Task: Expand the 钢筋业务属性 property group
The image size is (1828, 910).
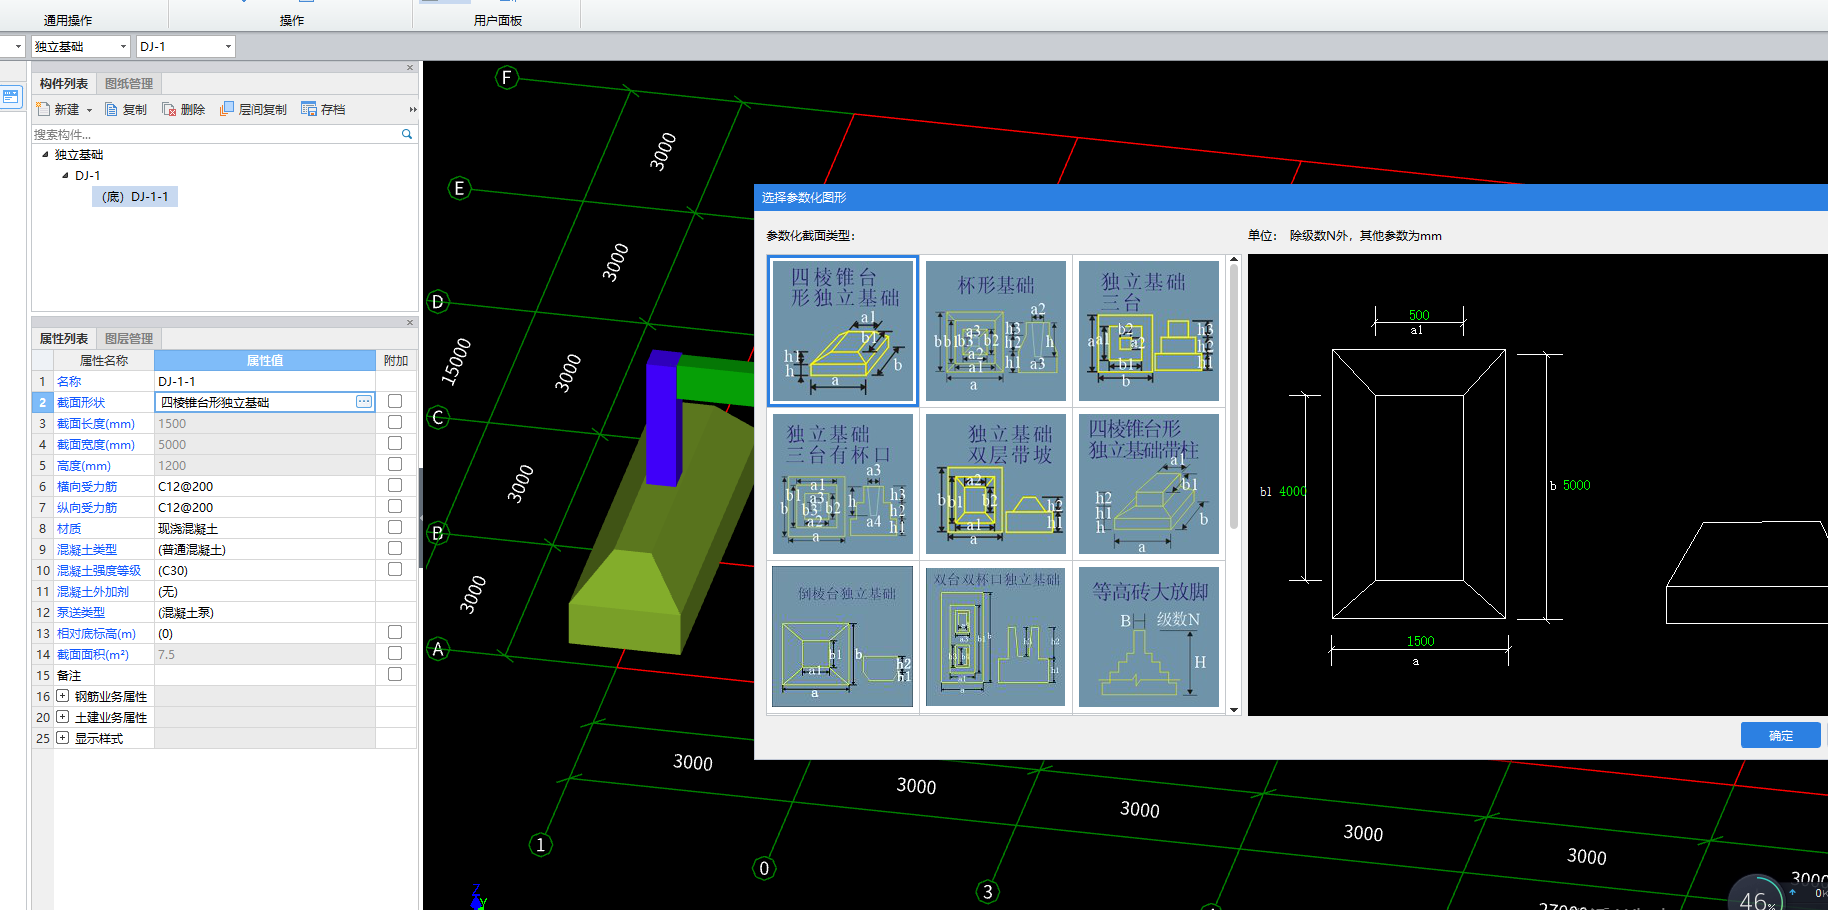Action: 63,696
